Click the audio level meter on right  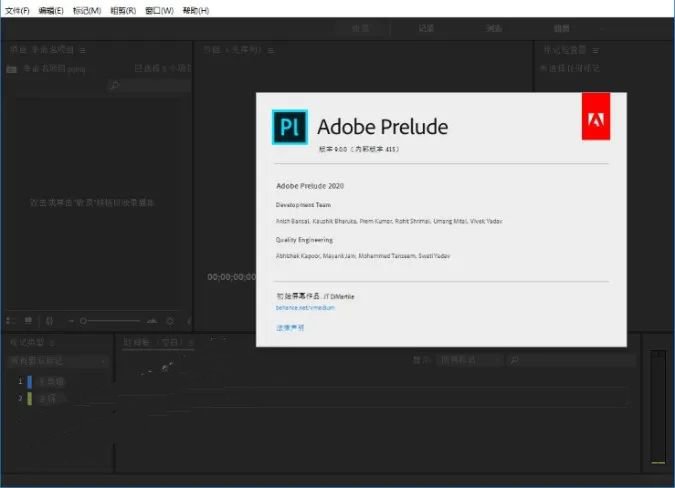[x=658, y=407]
